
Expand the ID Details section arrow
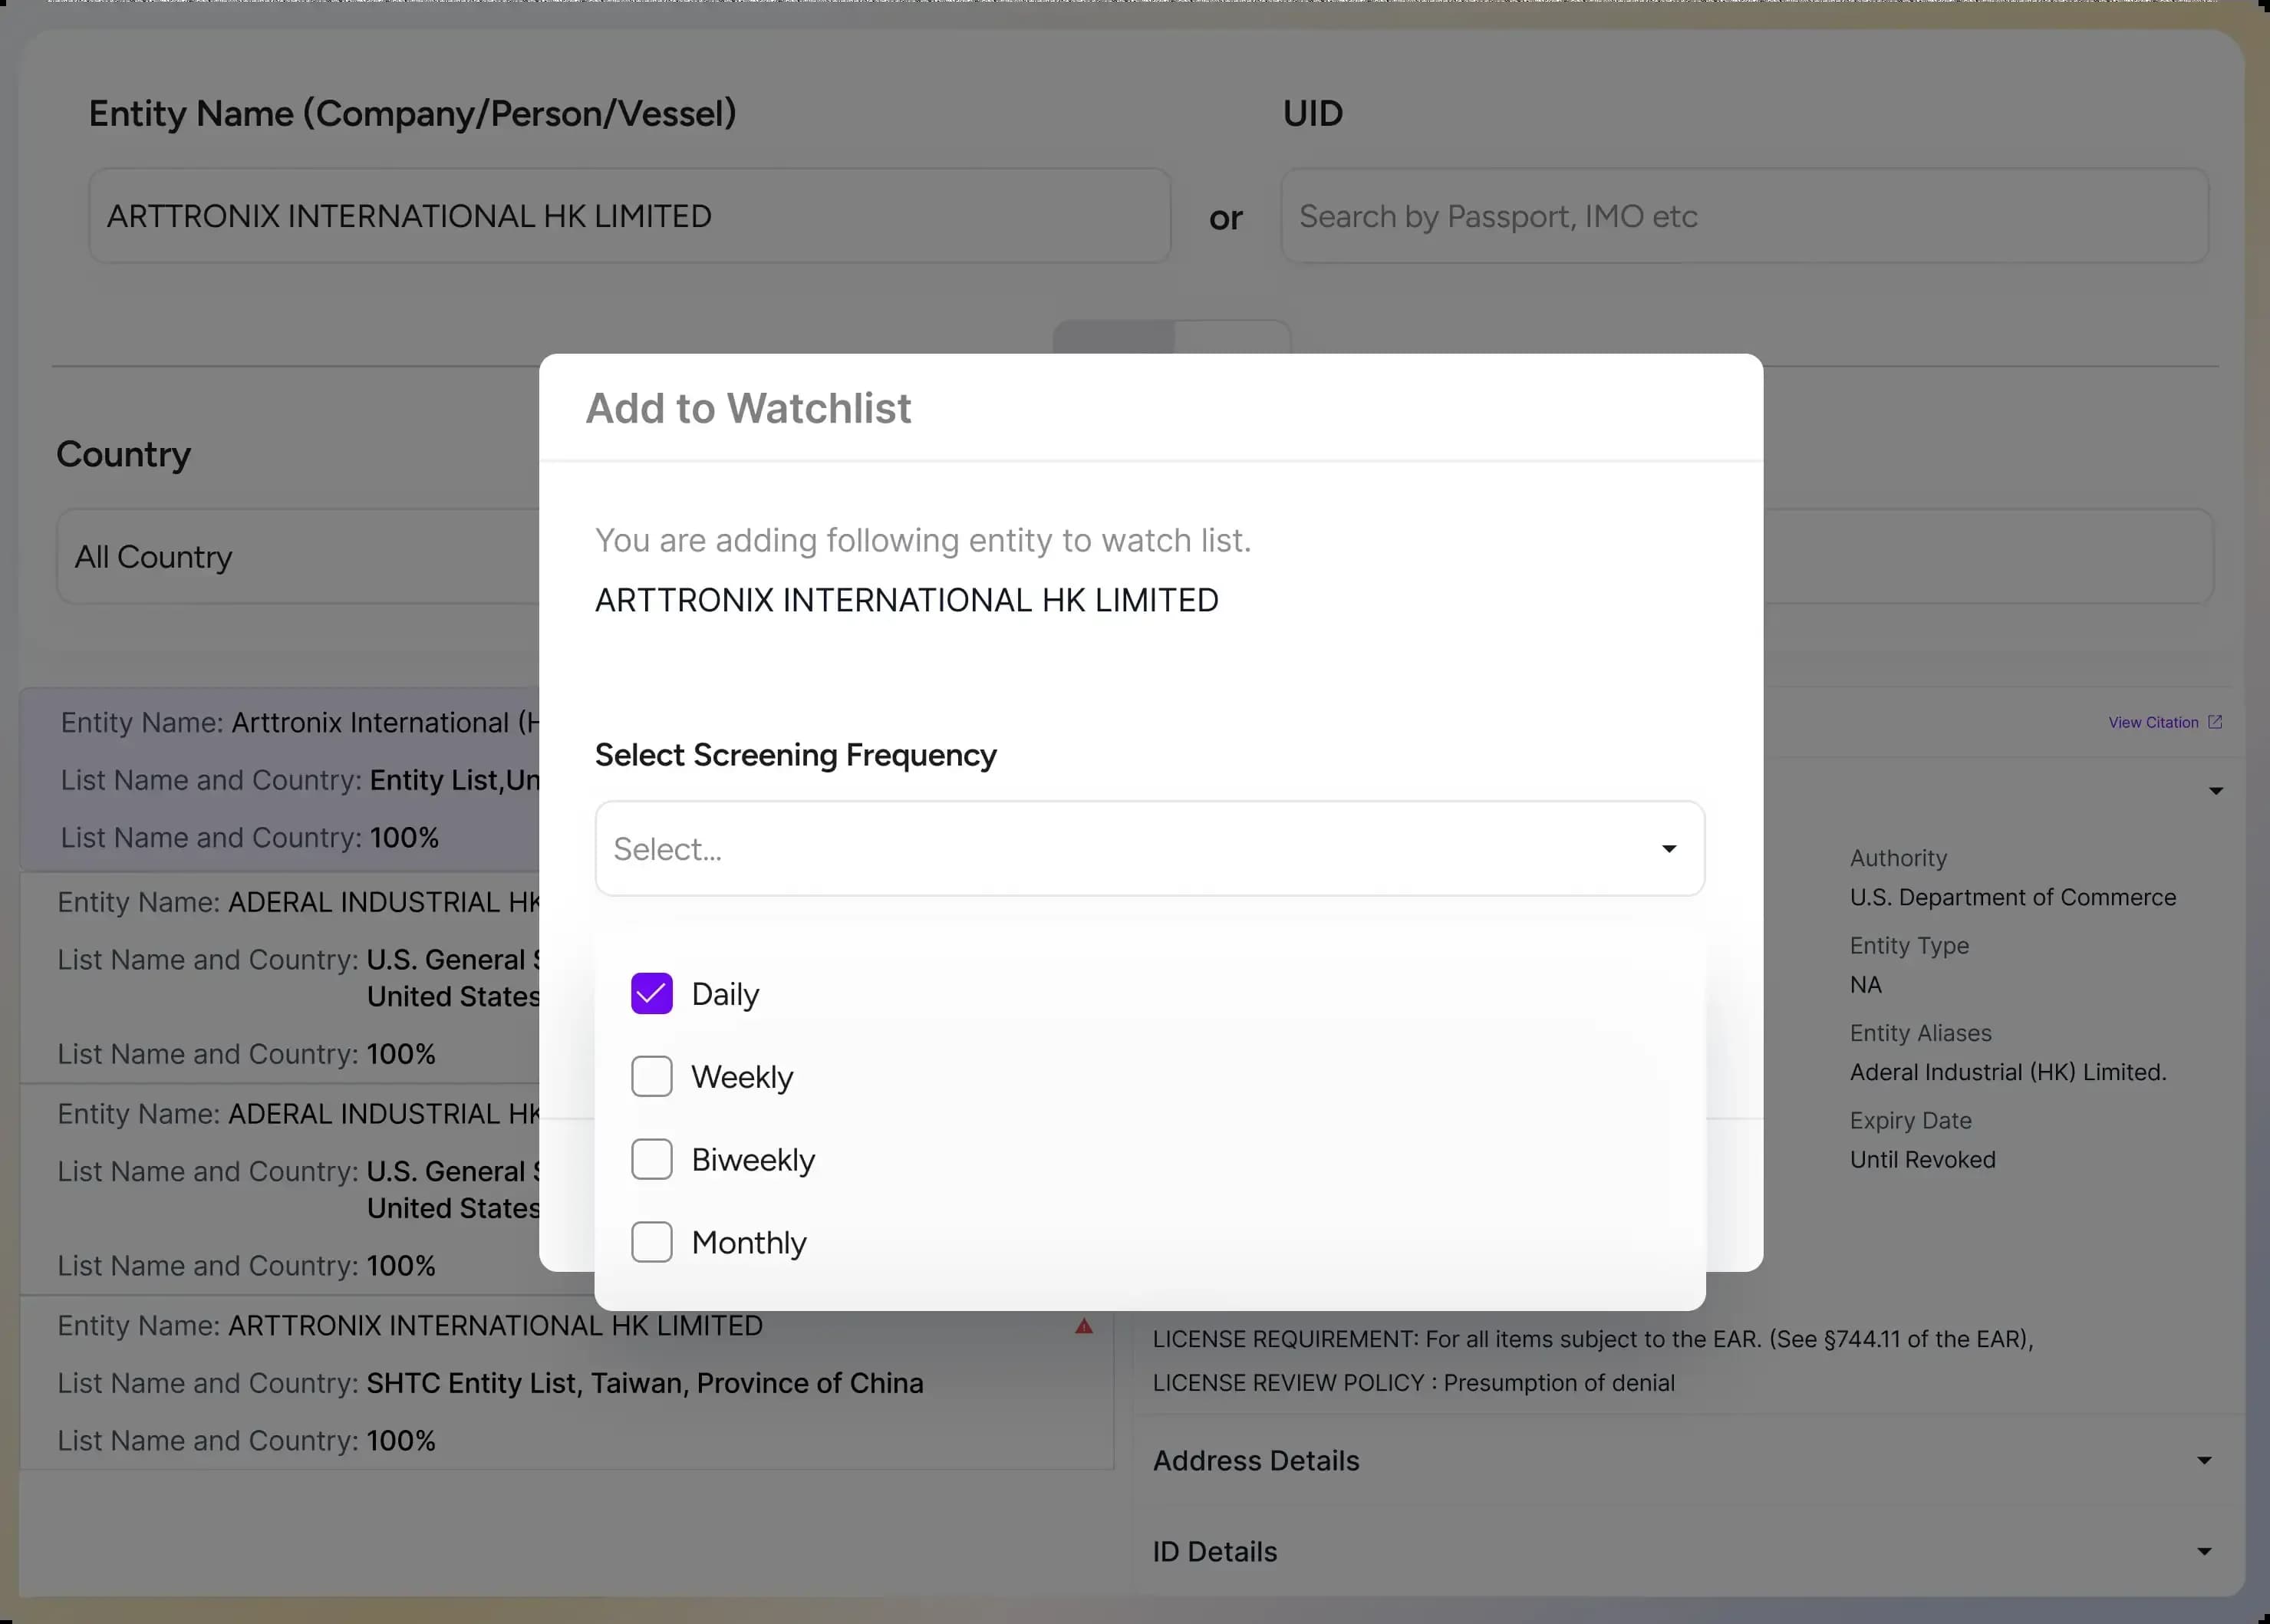(x=2203, y=1552)
